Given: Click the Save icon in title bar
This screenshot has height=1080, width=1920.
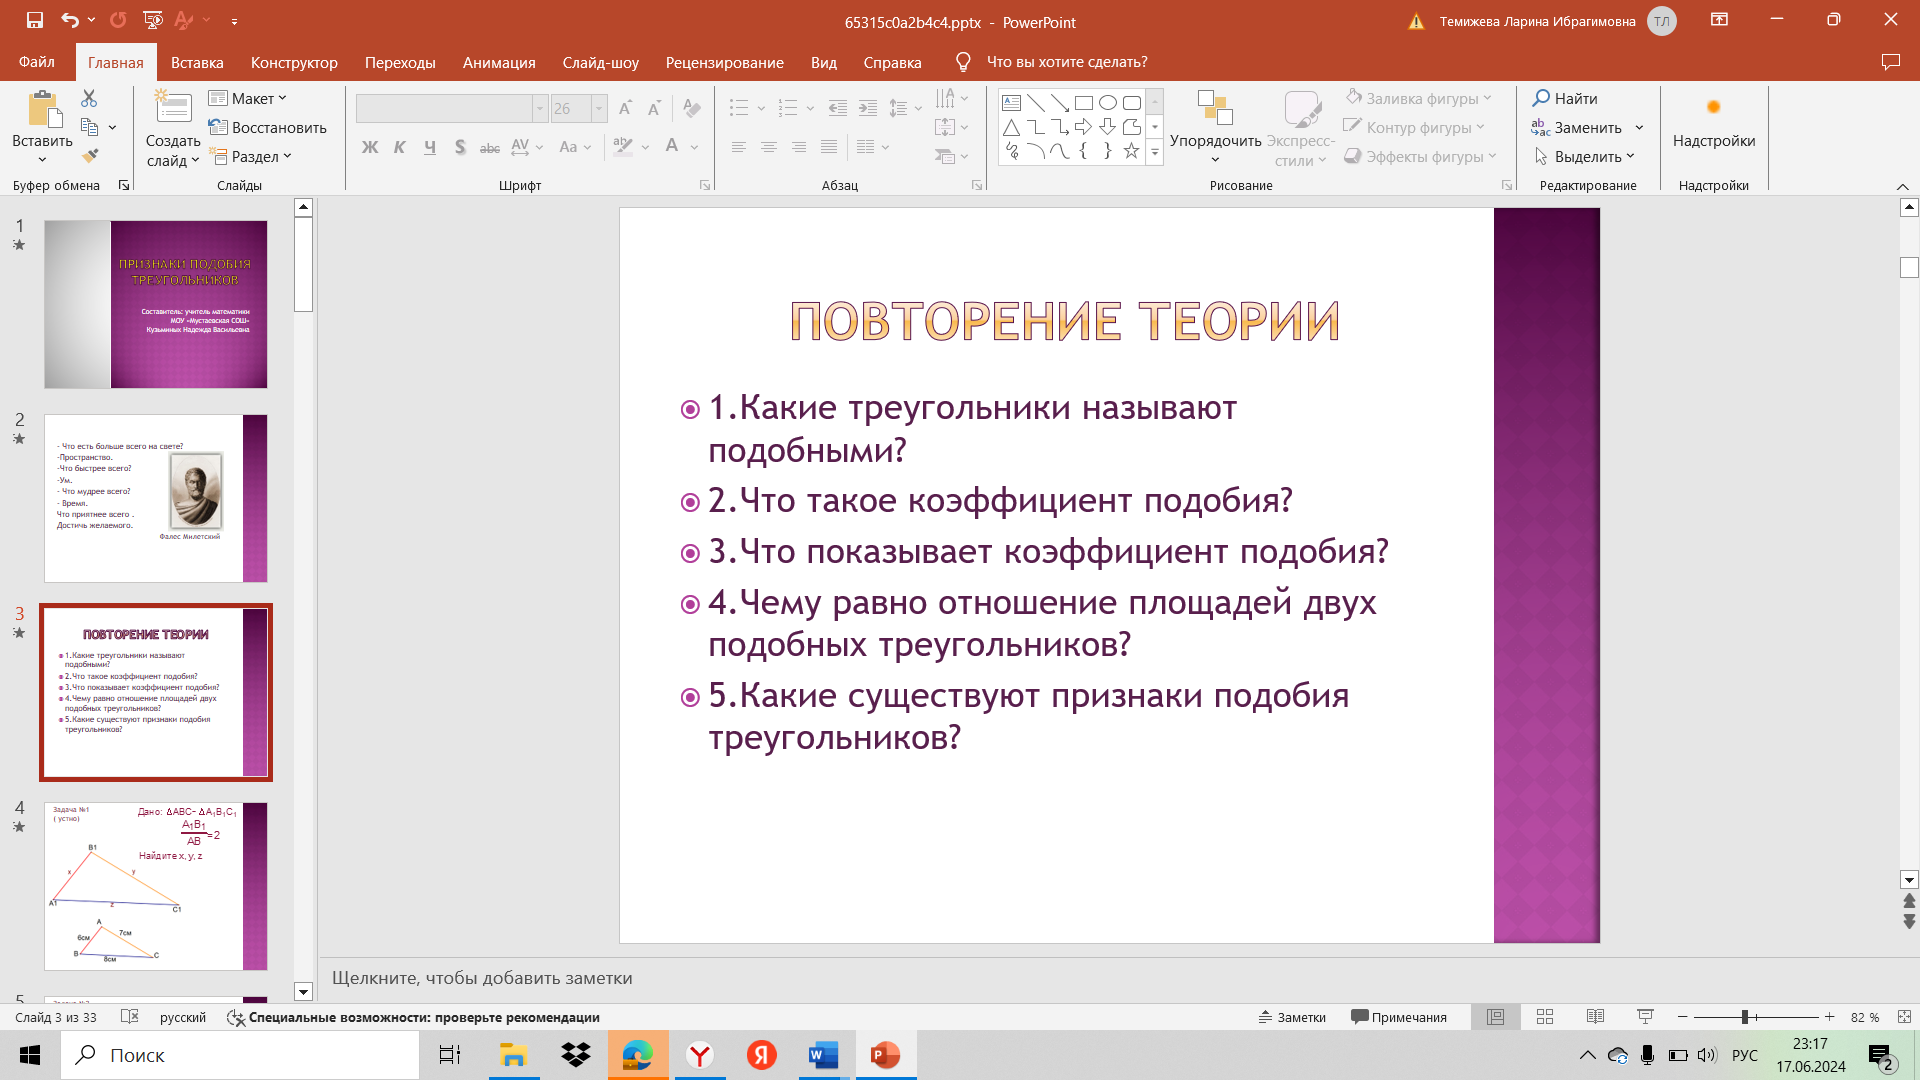Looking at the screenshot, I should 35,20.
